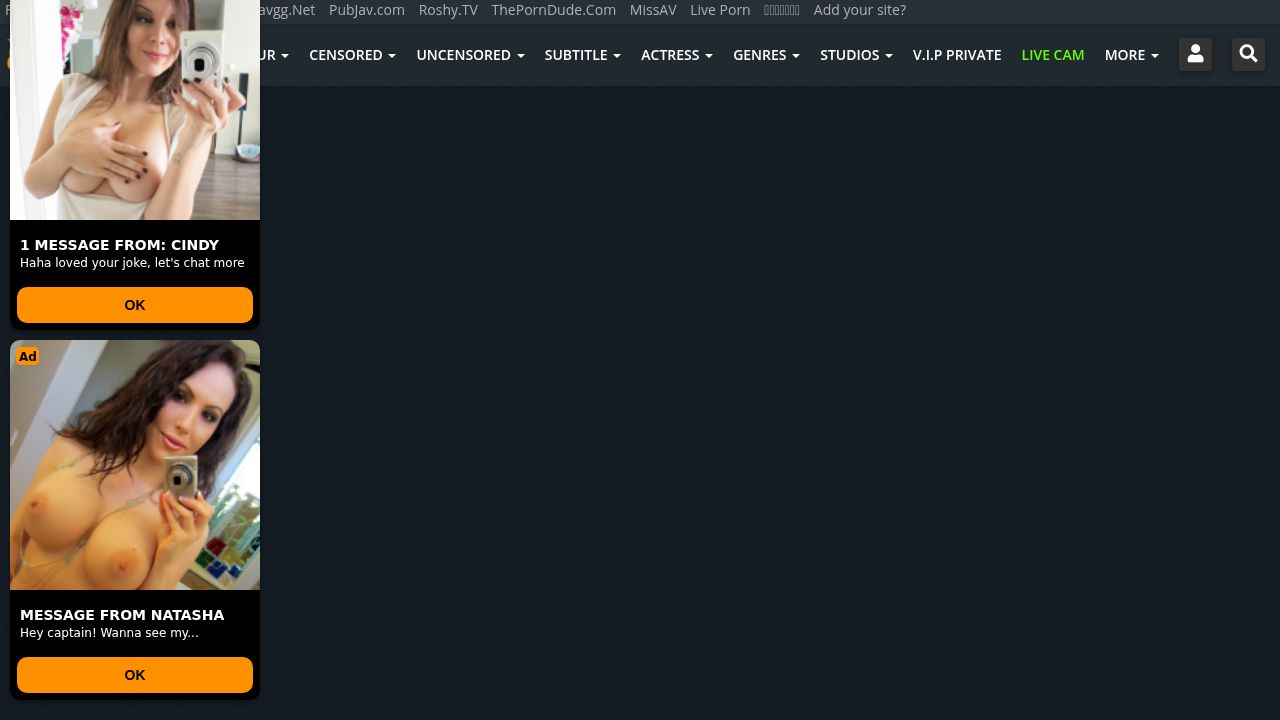Viewport: 1280px width, 720px height.
Task: Follow the Add your site? link
Action: coord(860,10)
